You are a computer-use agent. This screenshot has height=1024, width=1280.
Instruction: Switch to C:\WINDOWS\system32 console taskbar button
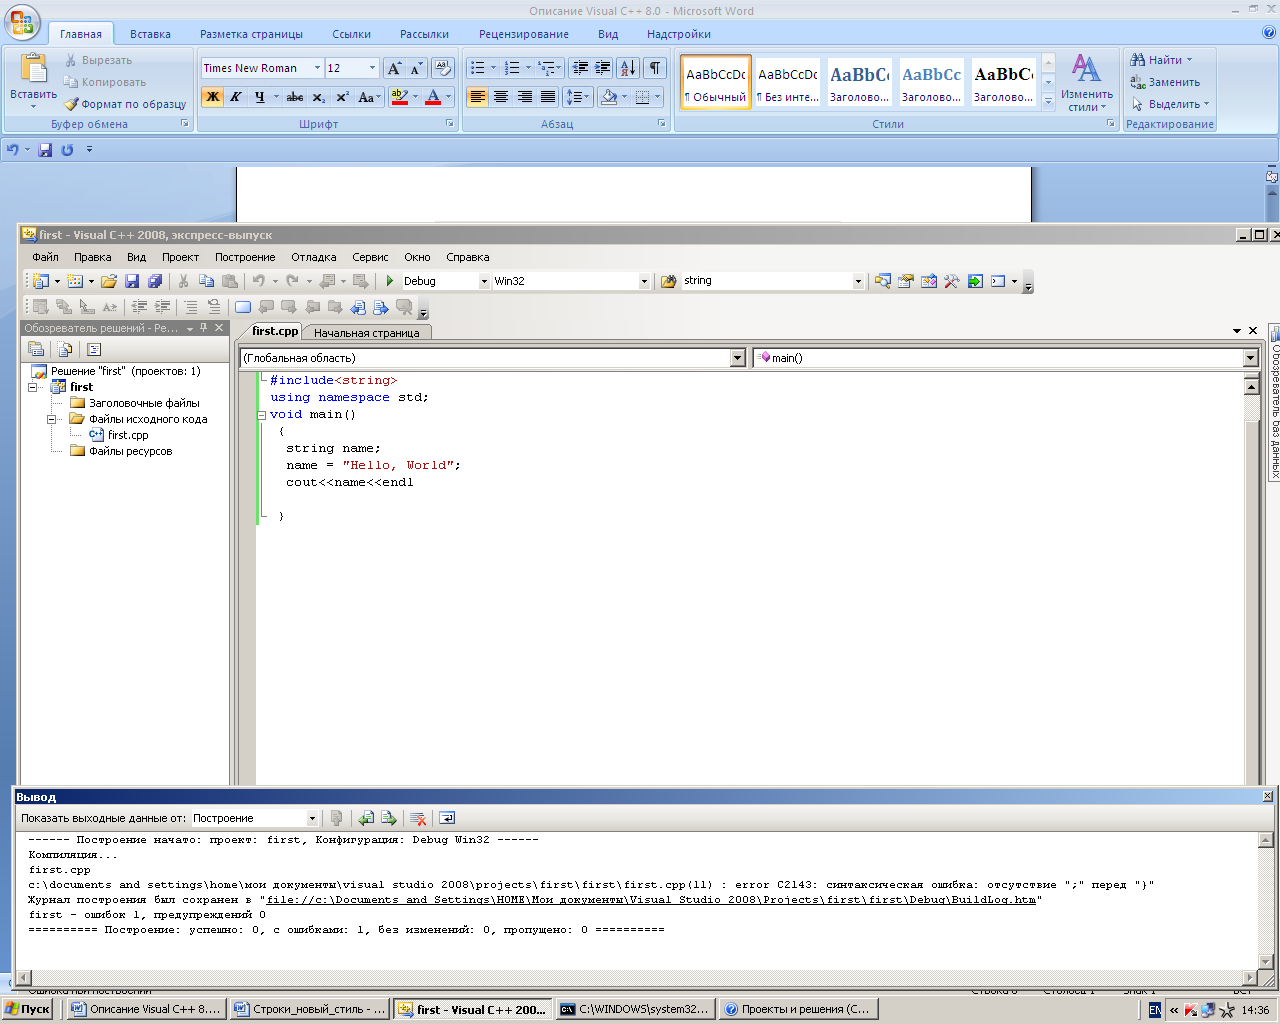point(635,1009)
